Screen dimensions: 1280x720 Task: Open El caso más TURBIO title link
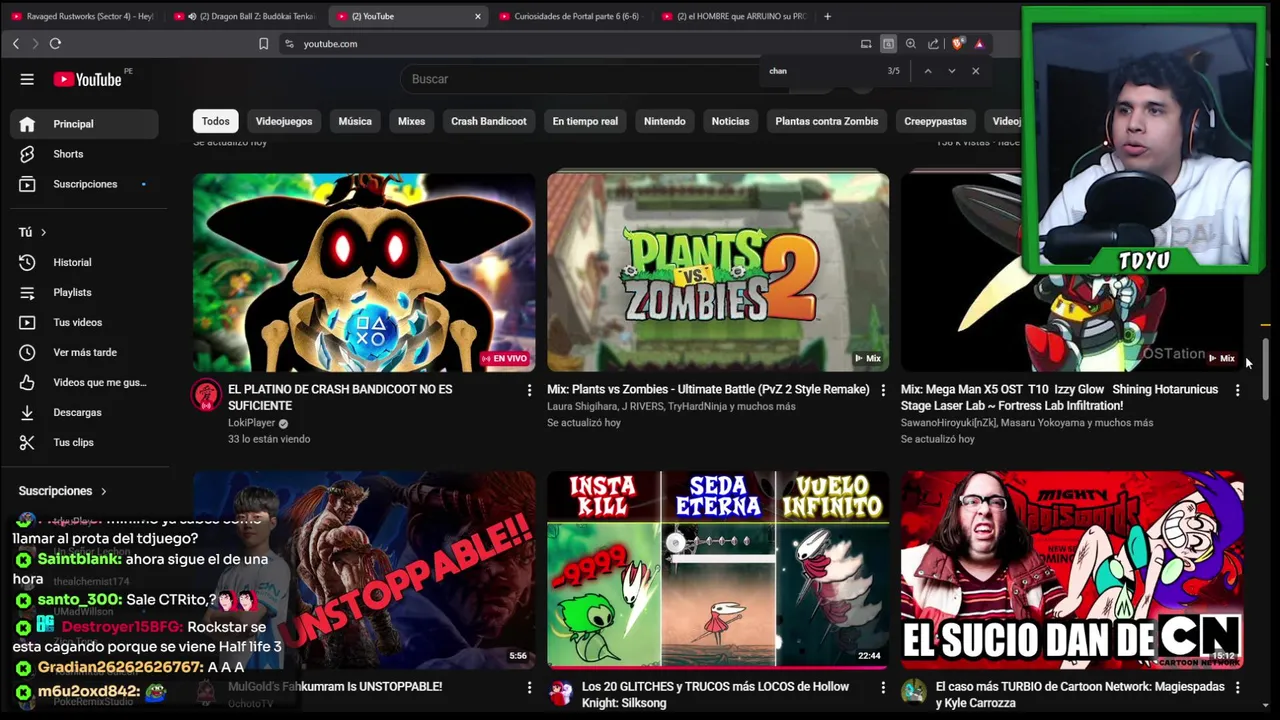pyautogui.click(x=1080, y=694)
